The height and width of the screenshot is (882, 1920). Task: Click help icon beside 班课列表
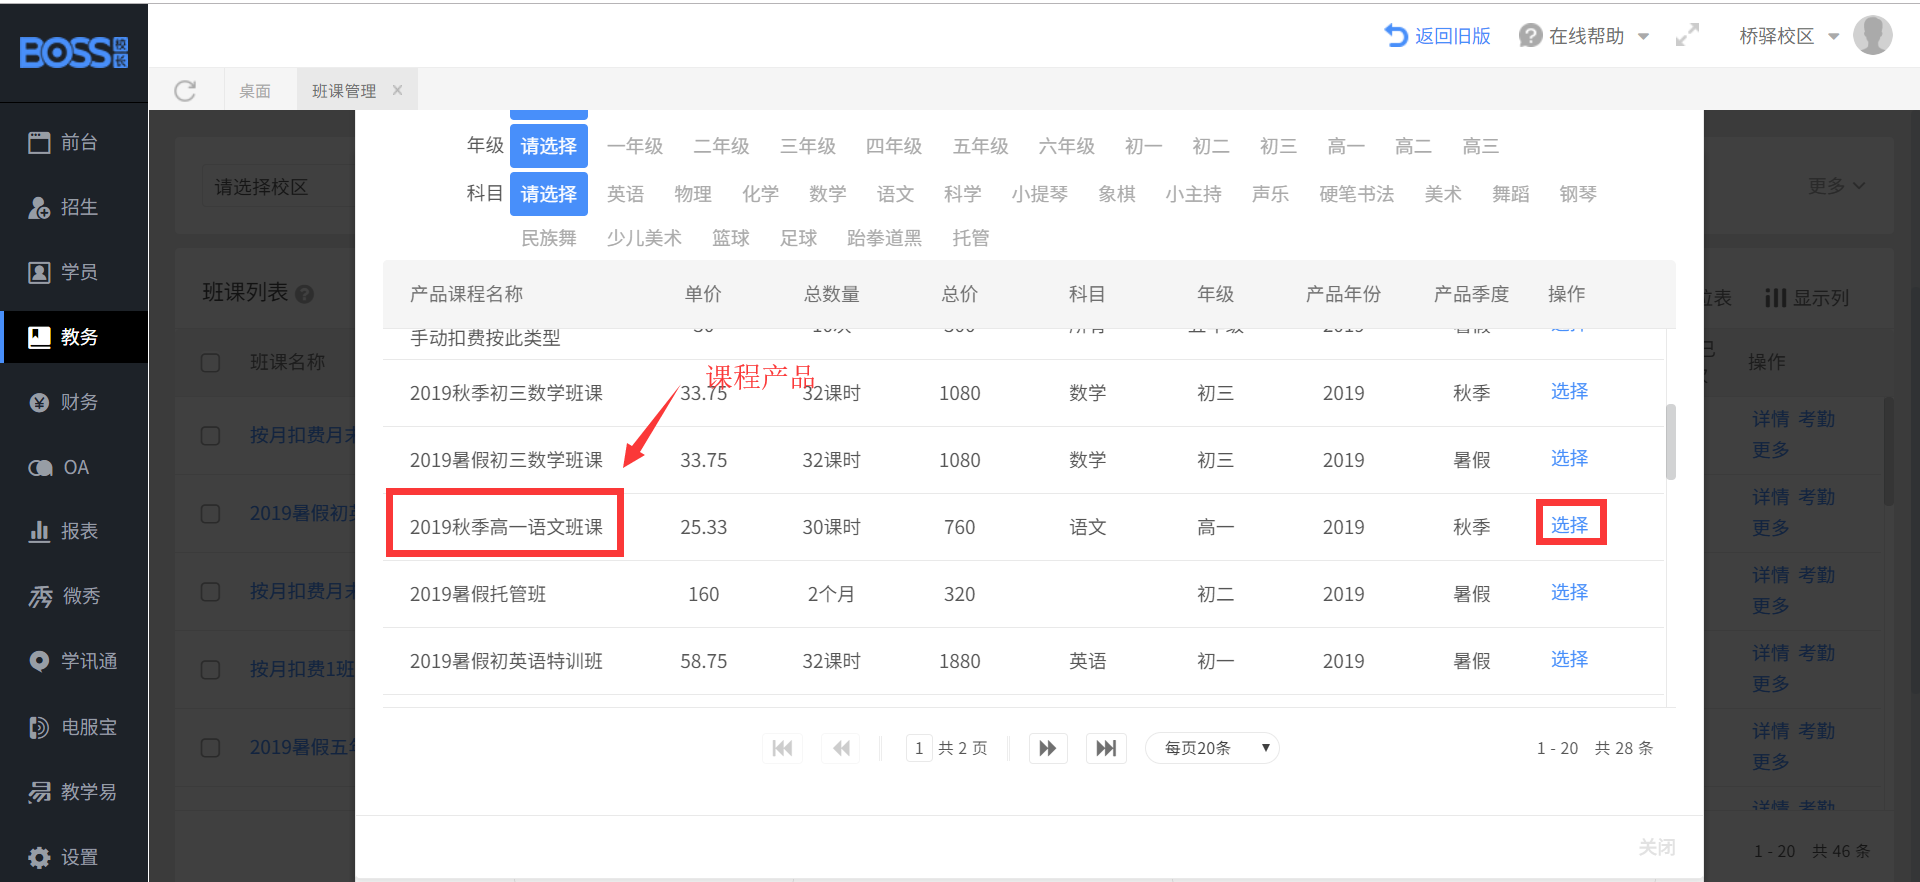(305, 294)
